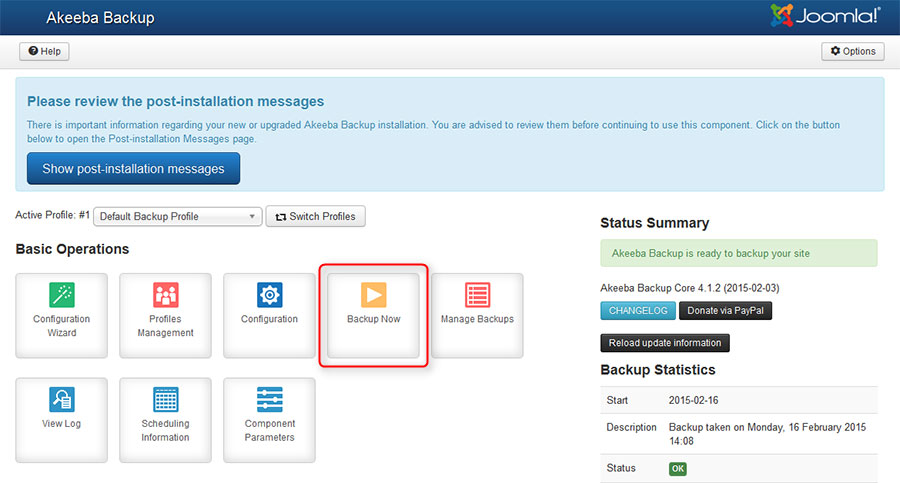The height and width of the screenshot is (483, 900).
Task: Click the Status Summary heading
Action: [654, 223]
